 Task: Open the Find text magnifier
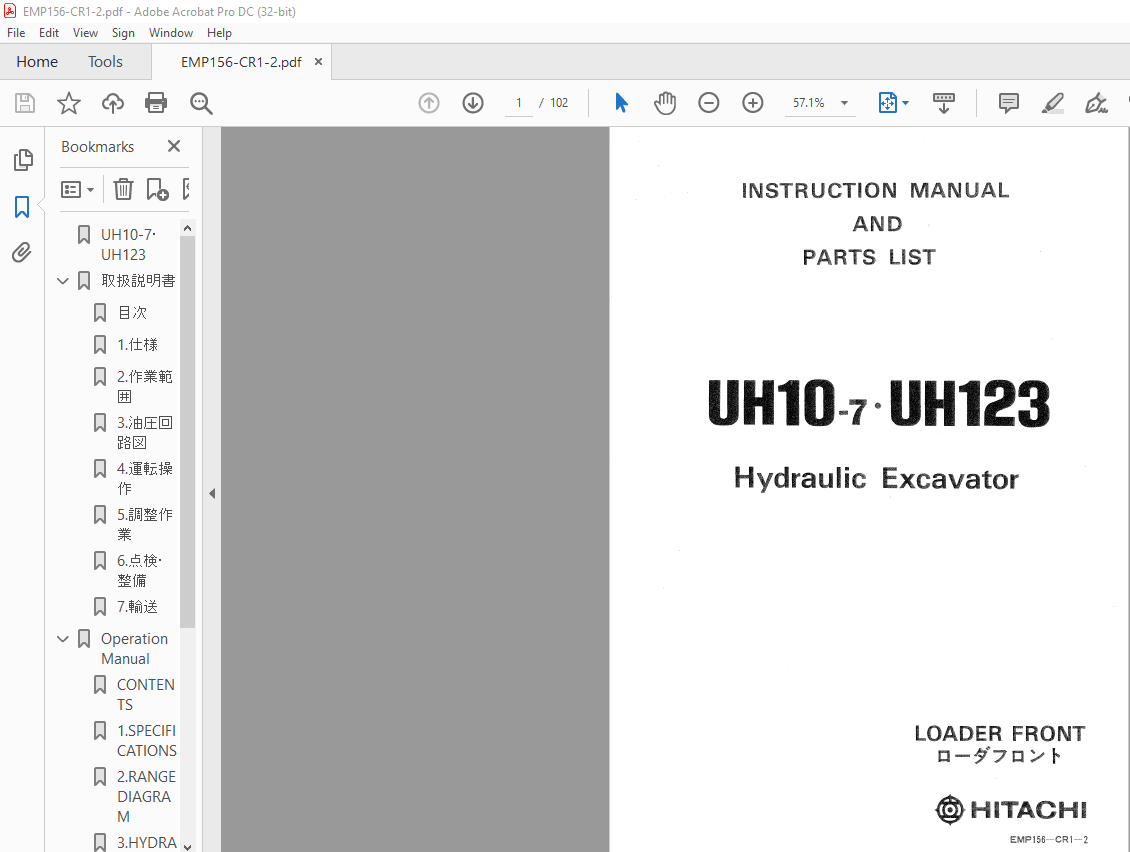(x=201, y=103)
